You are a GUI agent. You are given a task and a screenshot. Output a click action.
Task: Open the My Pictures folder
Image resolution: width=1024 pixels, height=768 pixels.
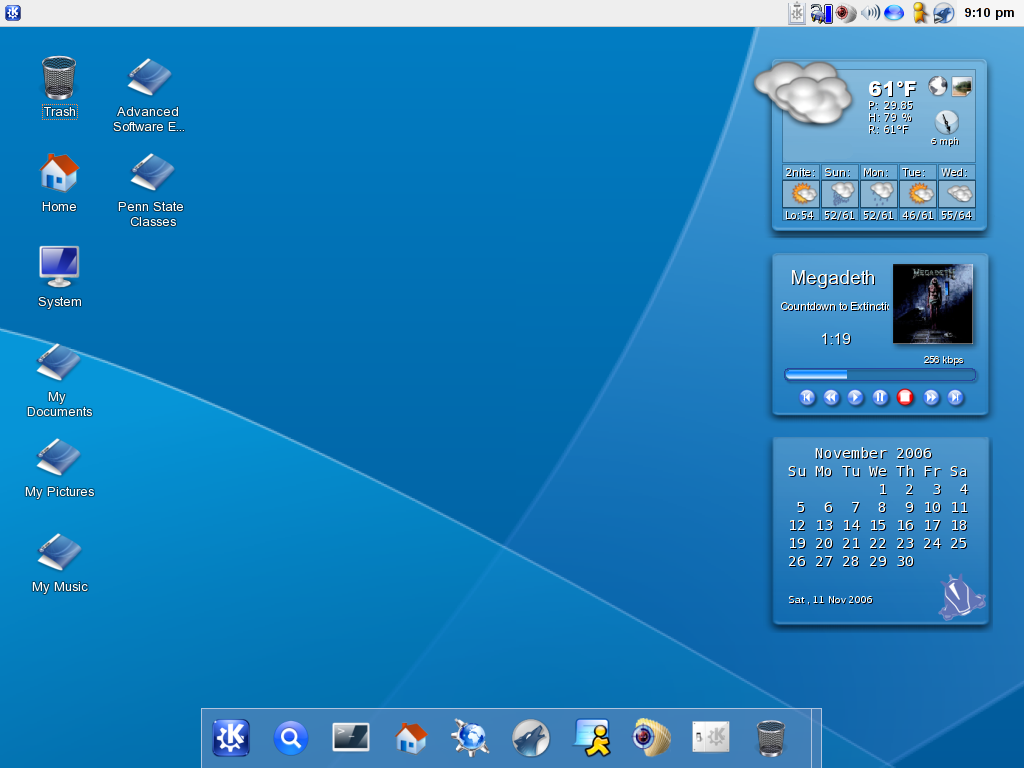(59, 468)
